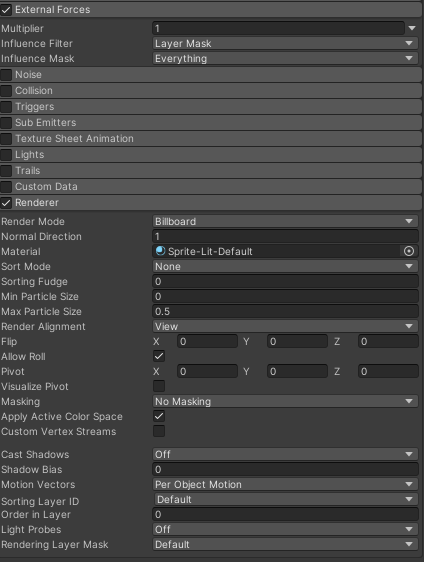Click the Min Particle Size label
This screenshot has height=562, width=424.
pos(40,296)
